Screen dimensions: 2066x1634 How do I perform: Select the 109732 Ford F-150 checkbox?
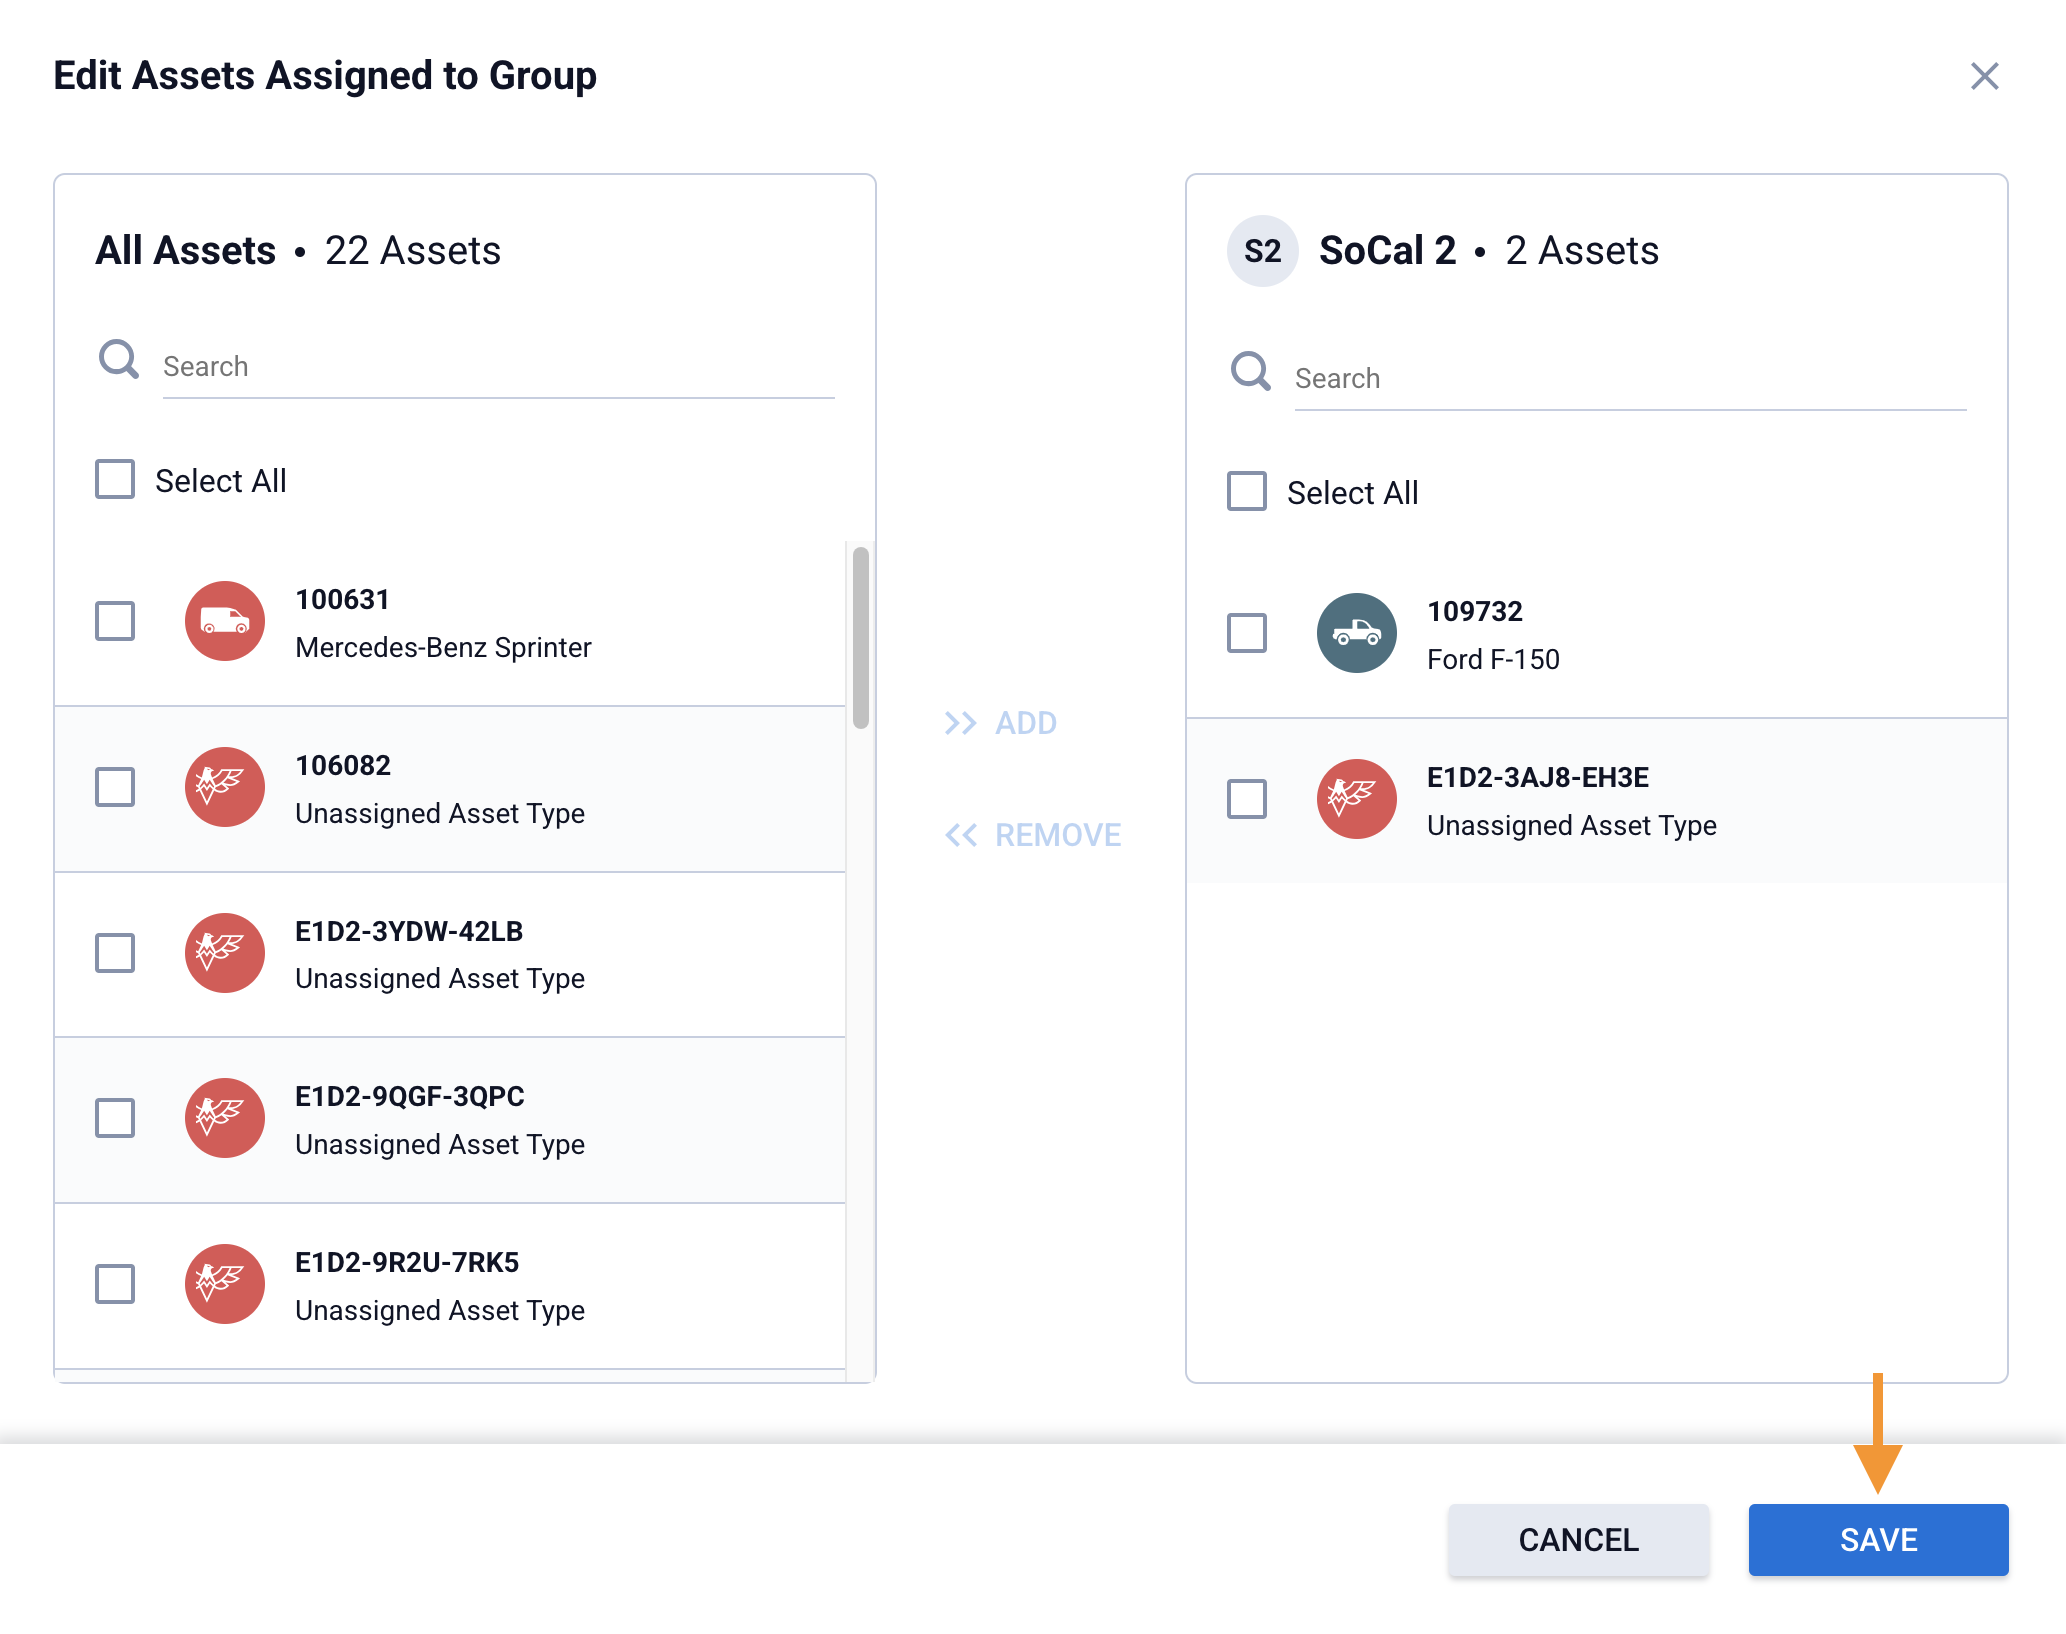pyautogui.click(x=1246, y=633)
